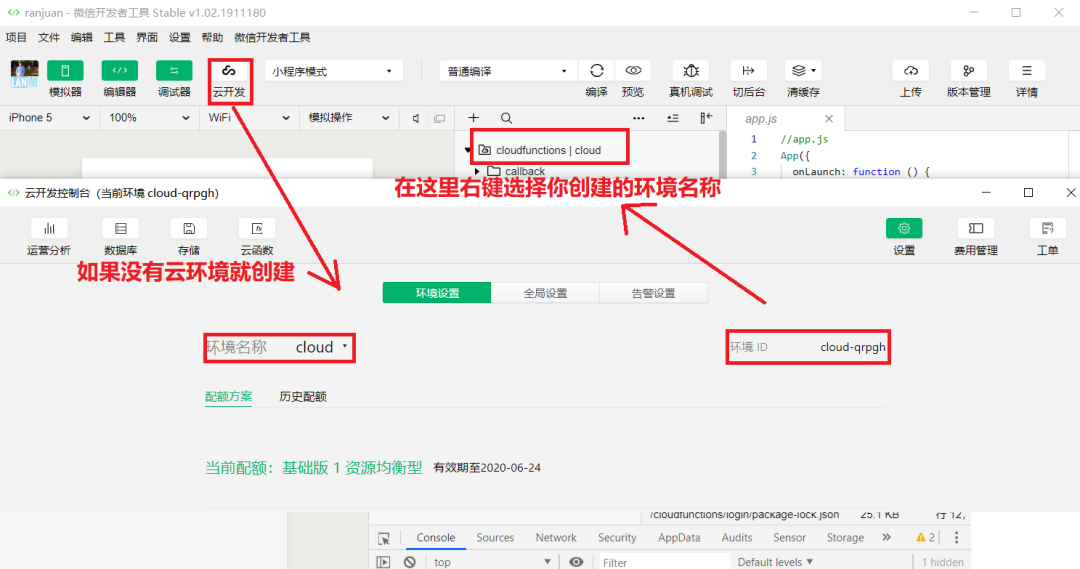Open the 普通编译 compile mode dropdown

507,71
